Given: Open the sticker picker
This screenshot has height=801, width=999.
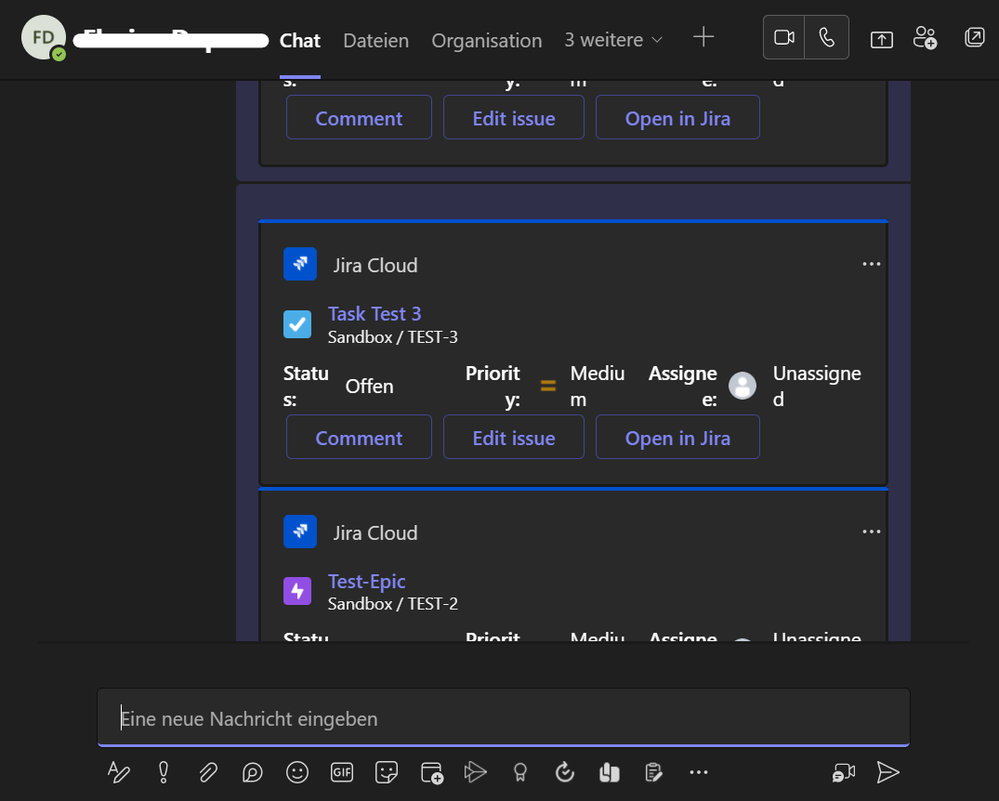Looking at the screenshot, I should pyautogui.click(x=386, y=772).
